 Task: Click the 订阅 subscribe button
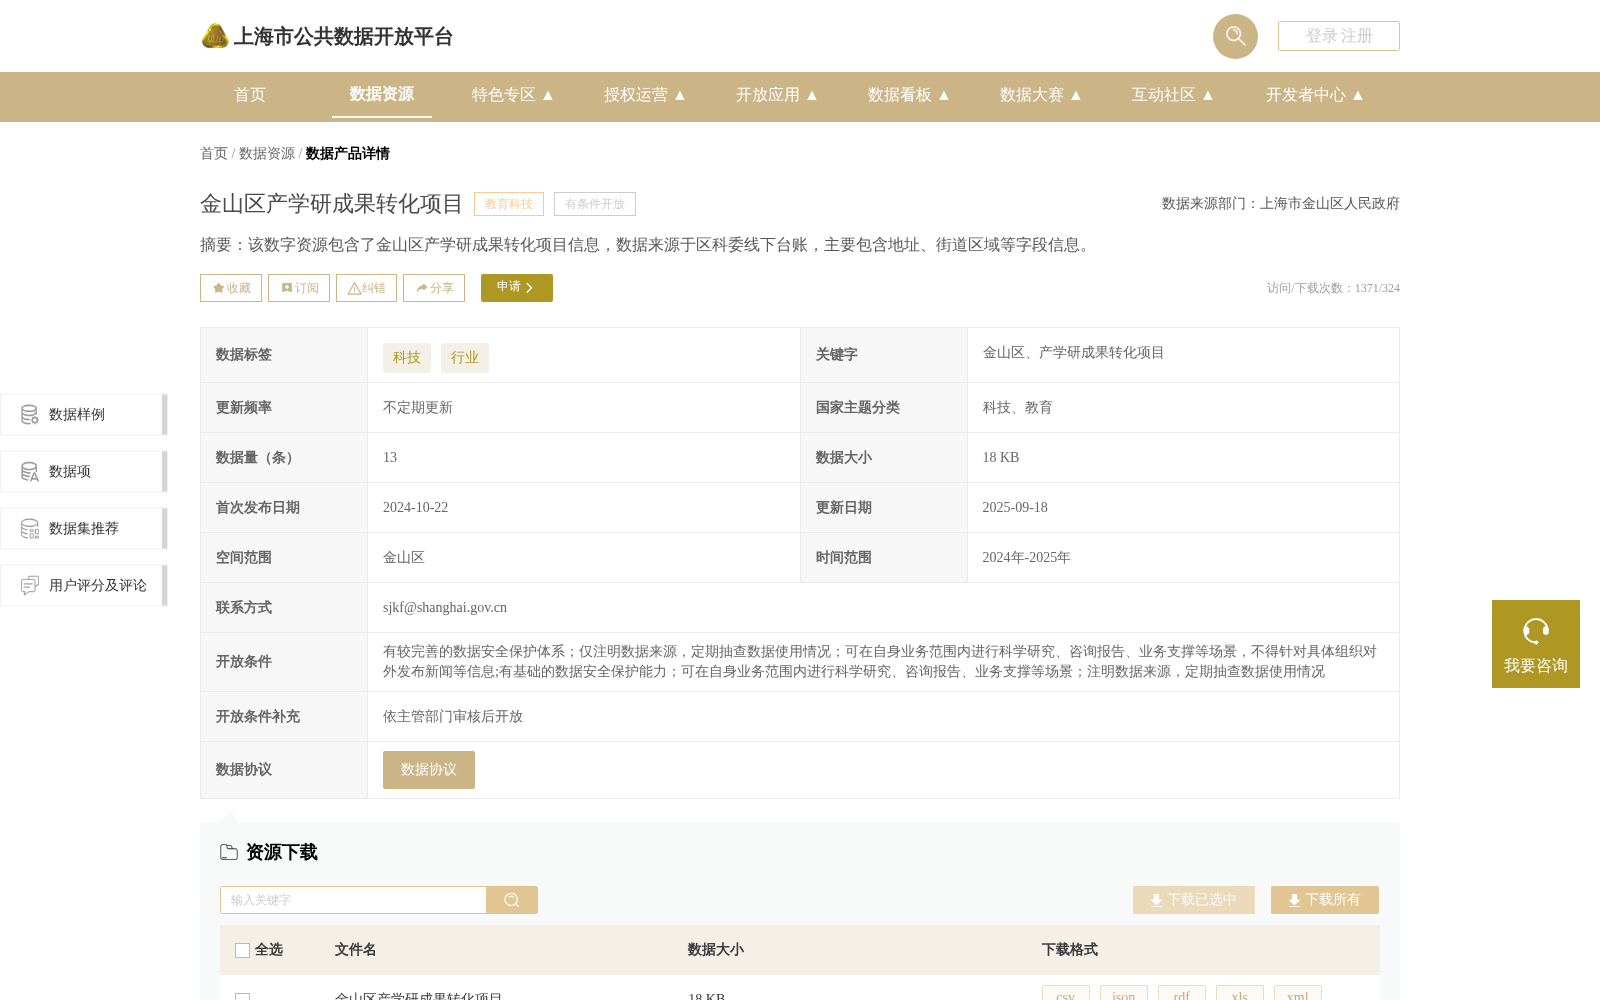pos(299,288)
